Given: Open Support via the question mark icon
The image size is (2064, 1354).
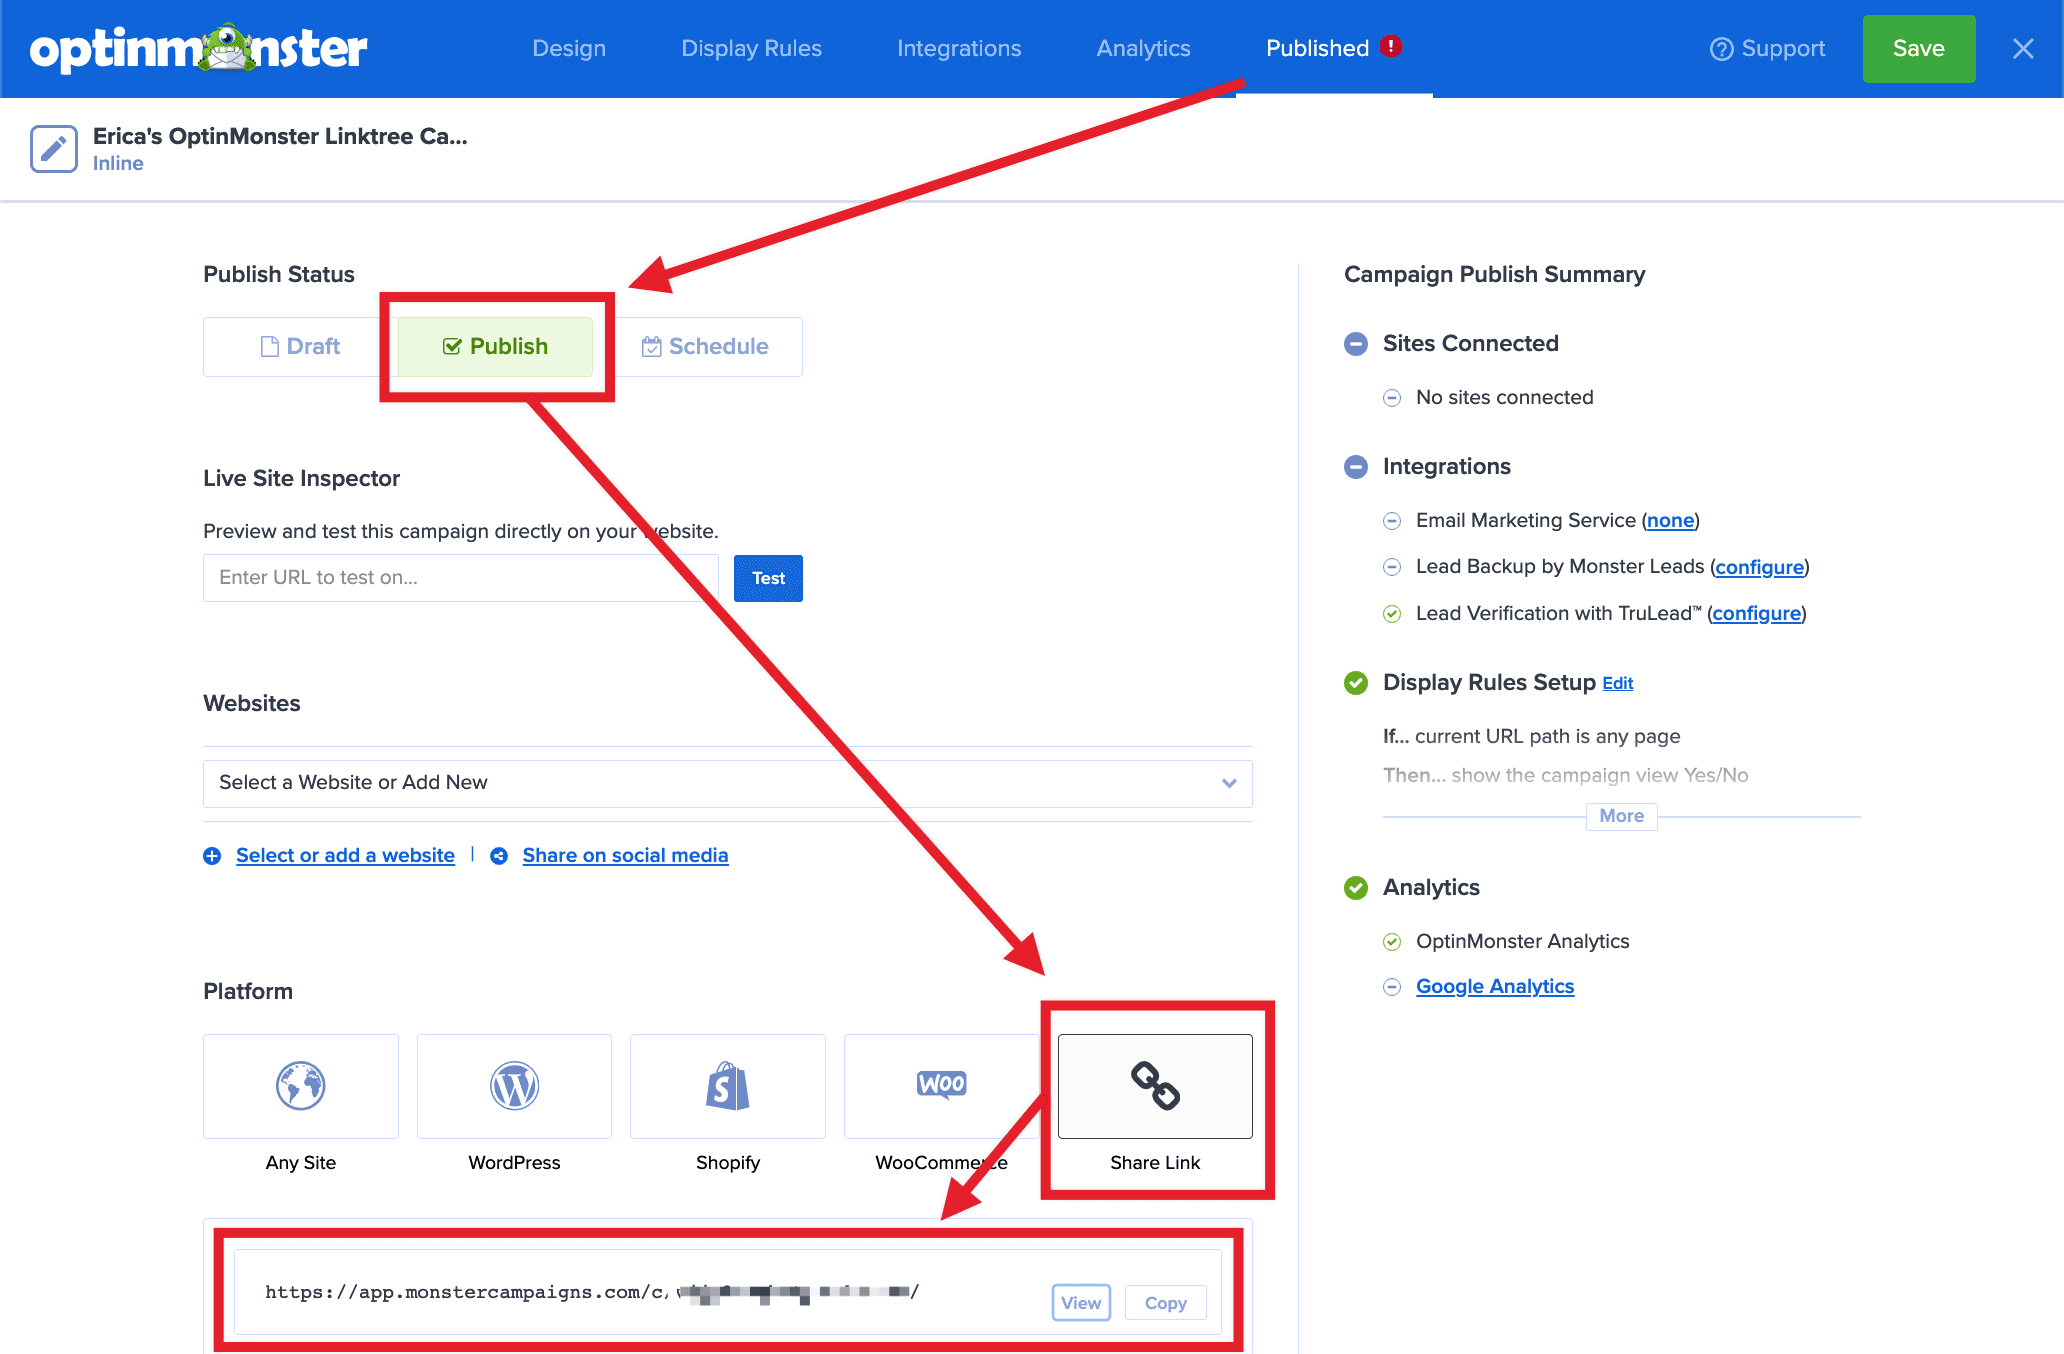Looking at the screenshot, I should (1722, 48).
